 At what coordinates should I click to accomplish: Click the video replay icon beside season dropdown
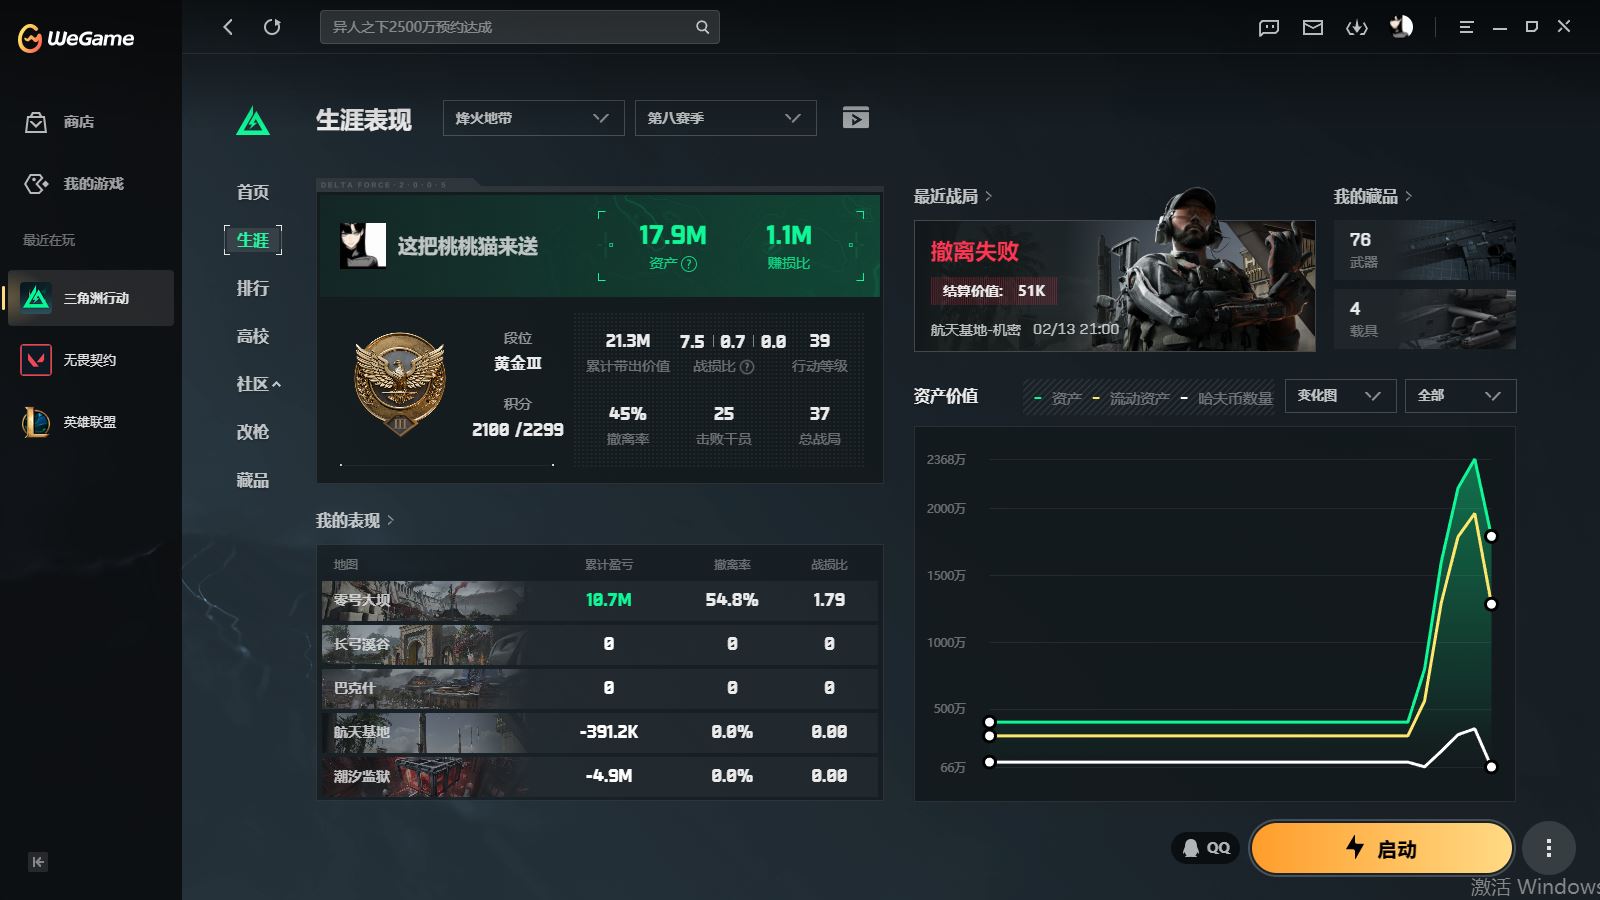[x=856, y=118]
